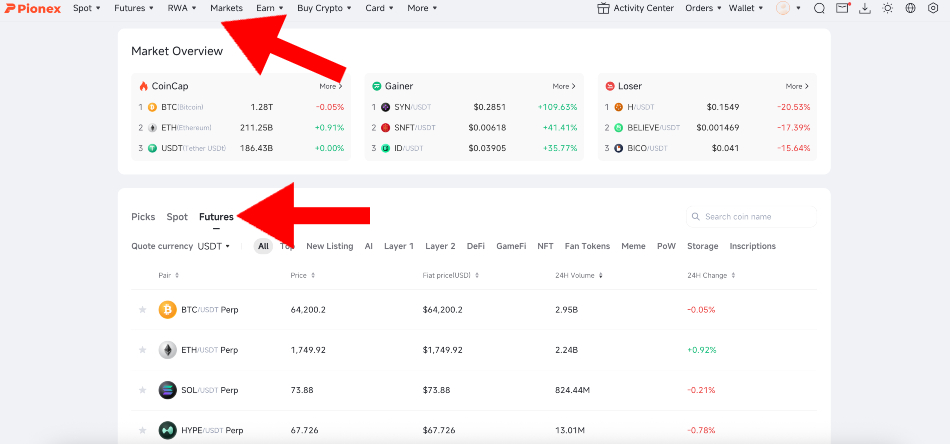Change the Quote currency USDT dropdown
Screen dimensions: 950x444
tap(213, 247)
